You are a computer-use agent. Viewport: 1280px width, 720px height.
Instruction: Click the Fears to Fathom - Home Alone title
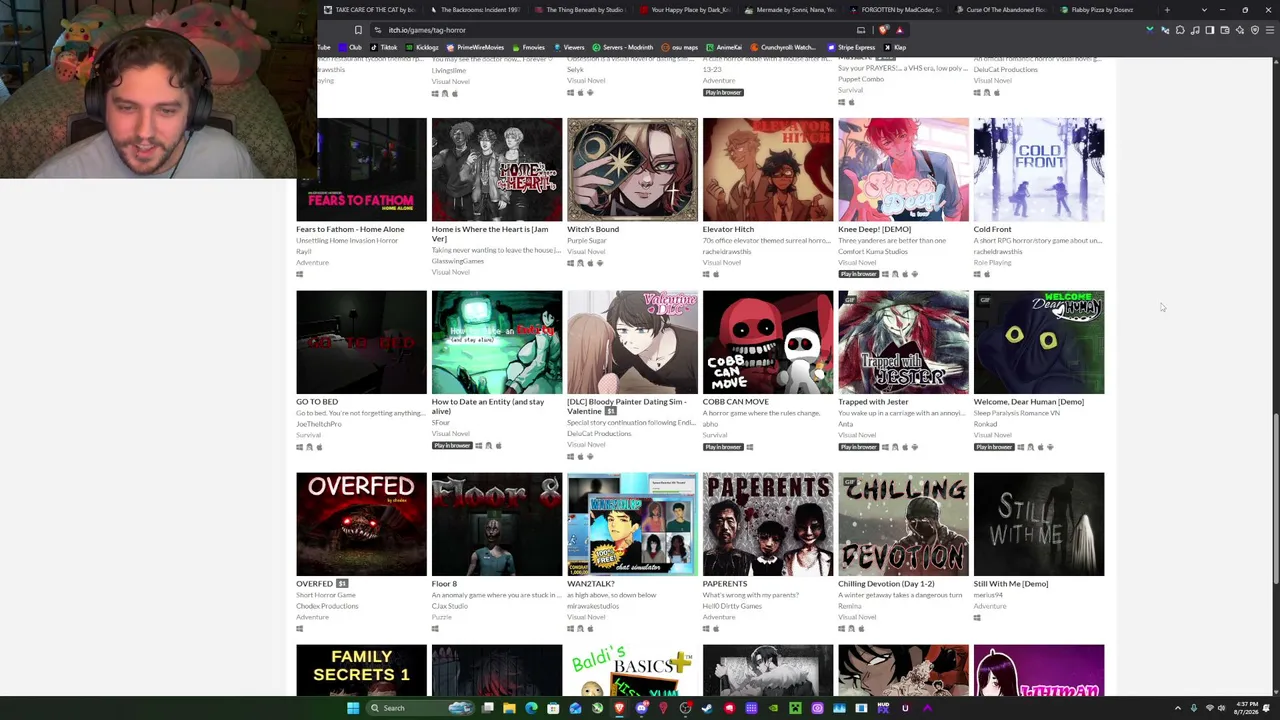click(x=350, y=229)
